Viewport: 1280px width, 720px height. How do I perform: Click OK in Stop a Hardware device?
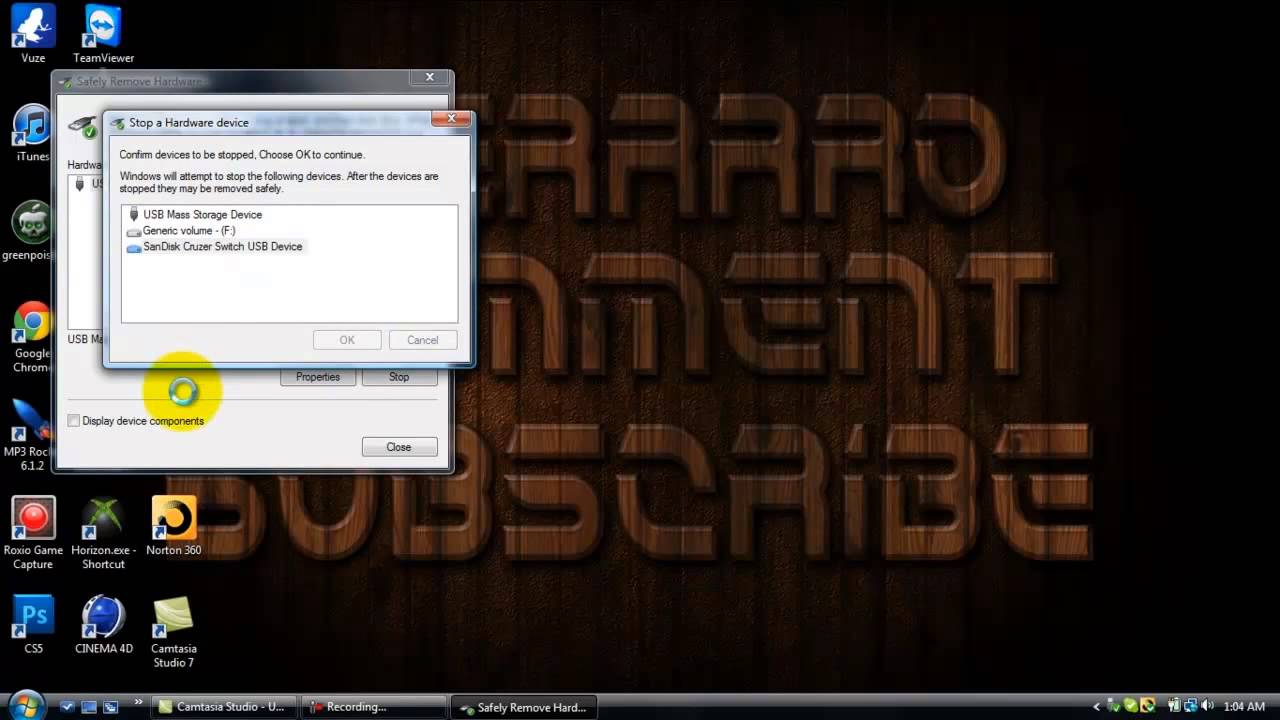347,340
